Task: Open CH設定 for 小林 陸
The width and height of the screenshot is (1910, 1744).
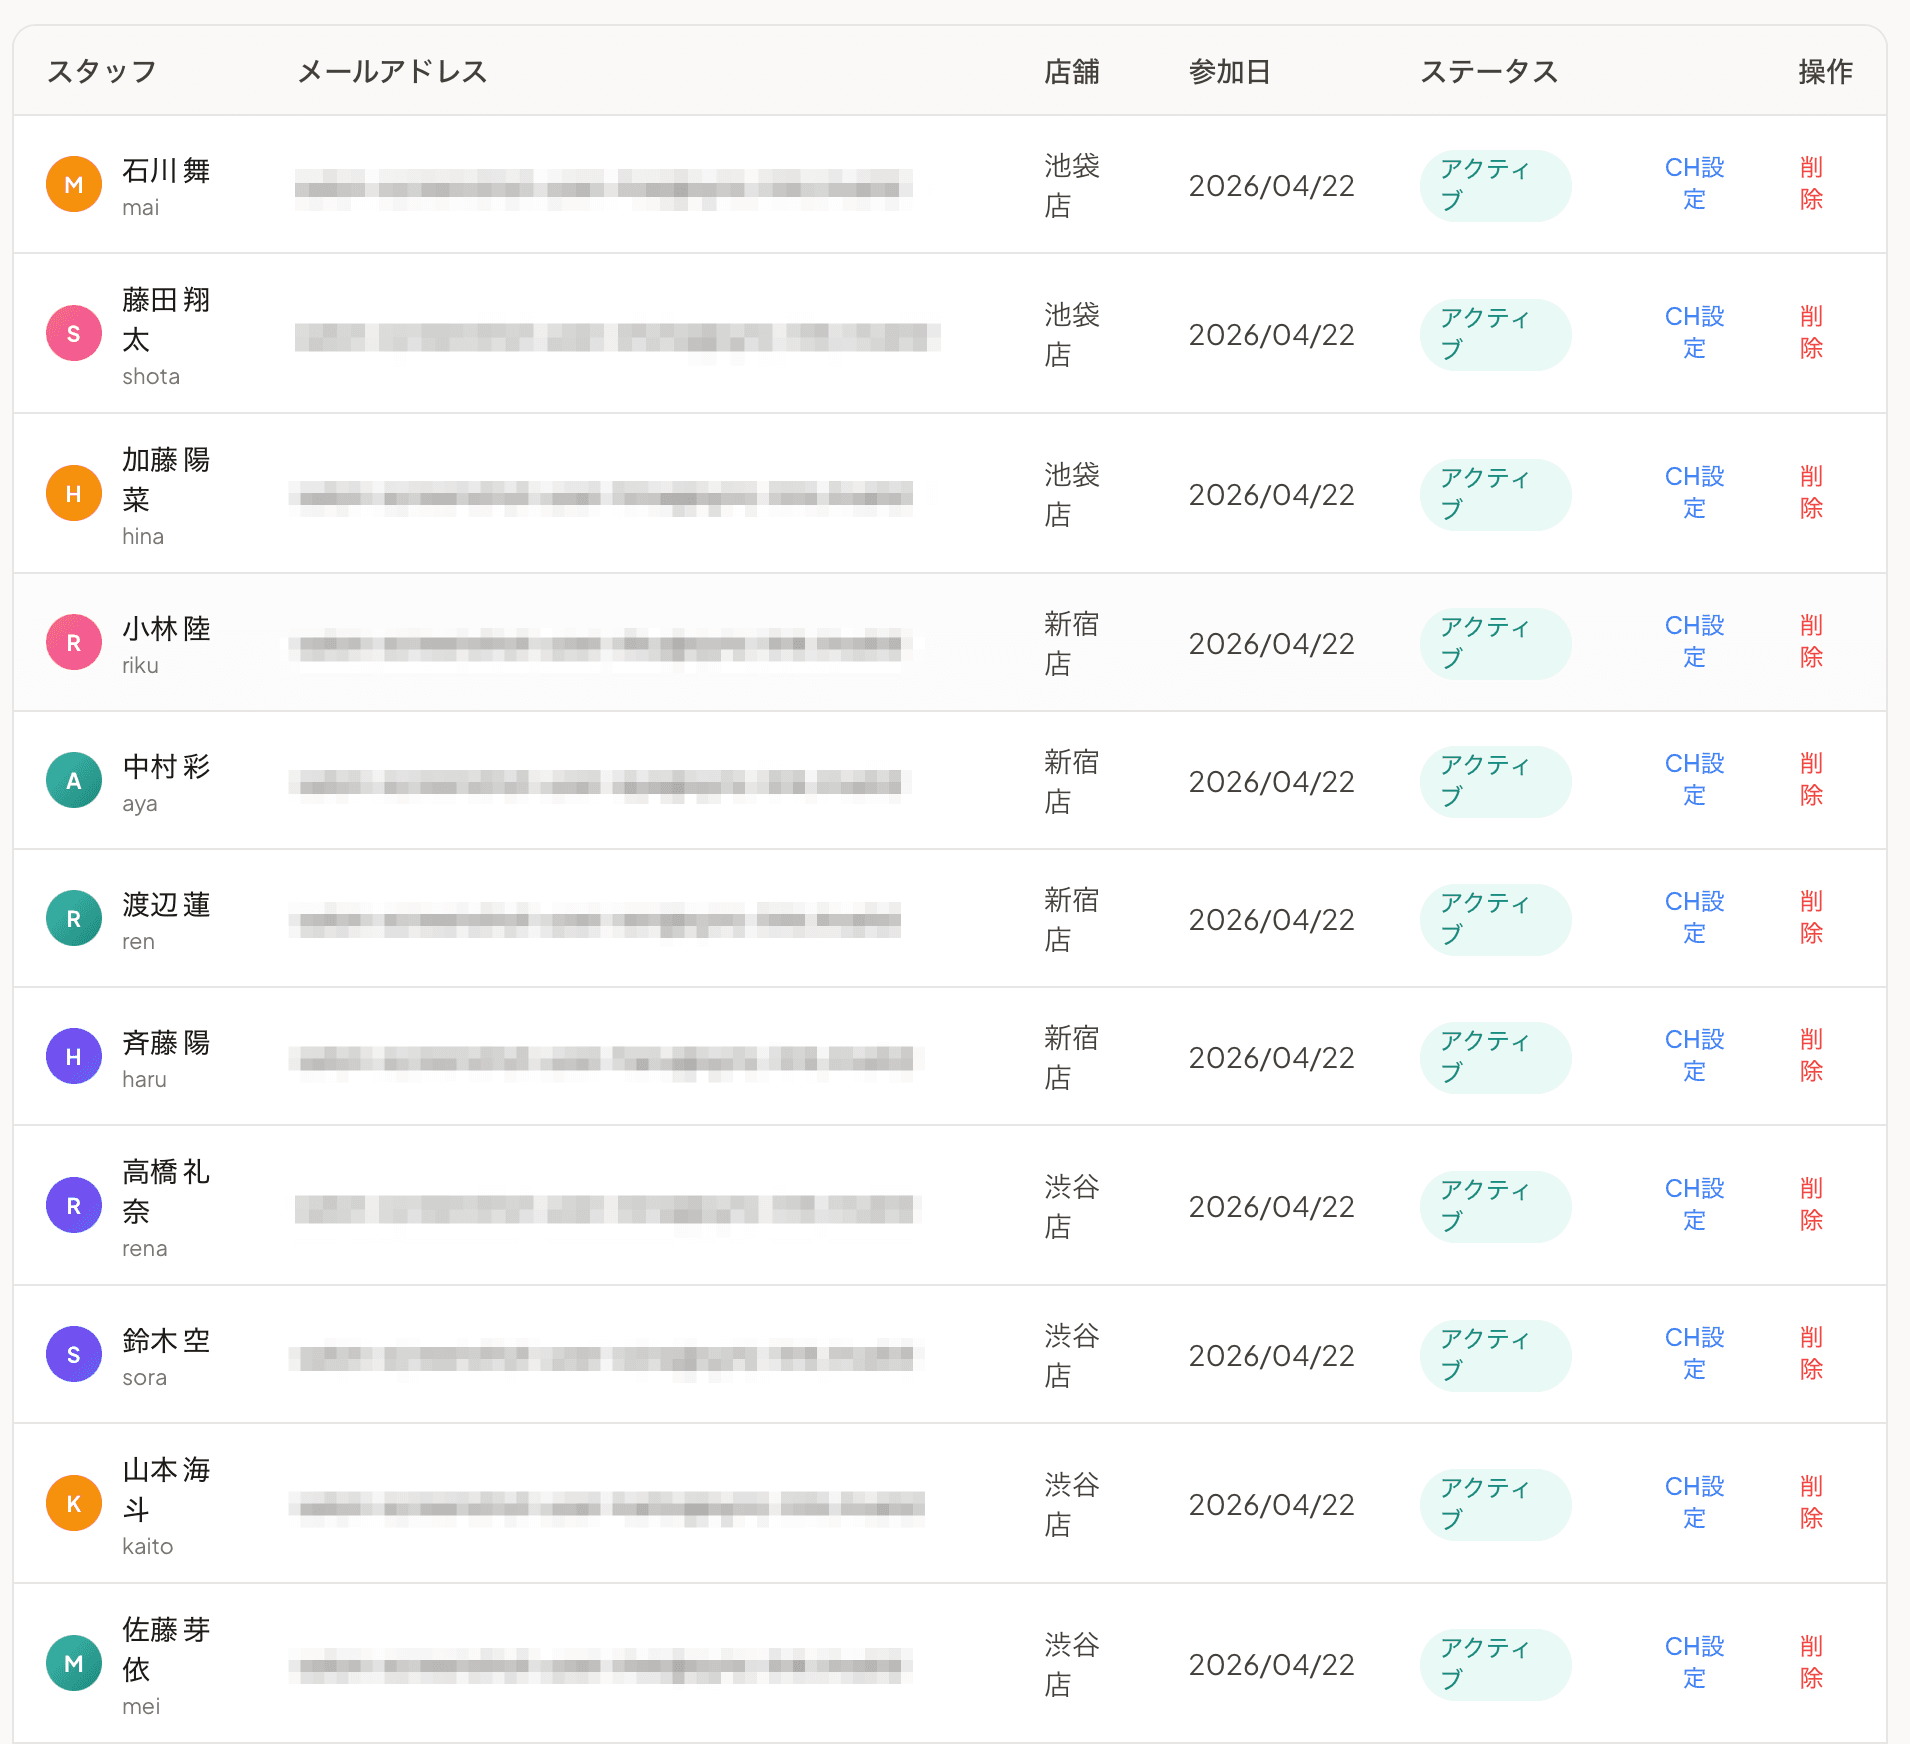Action: click(1694, 642)
